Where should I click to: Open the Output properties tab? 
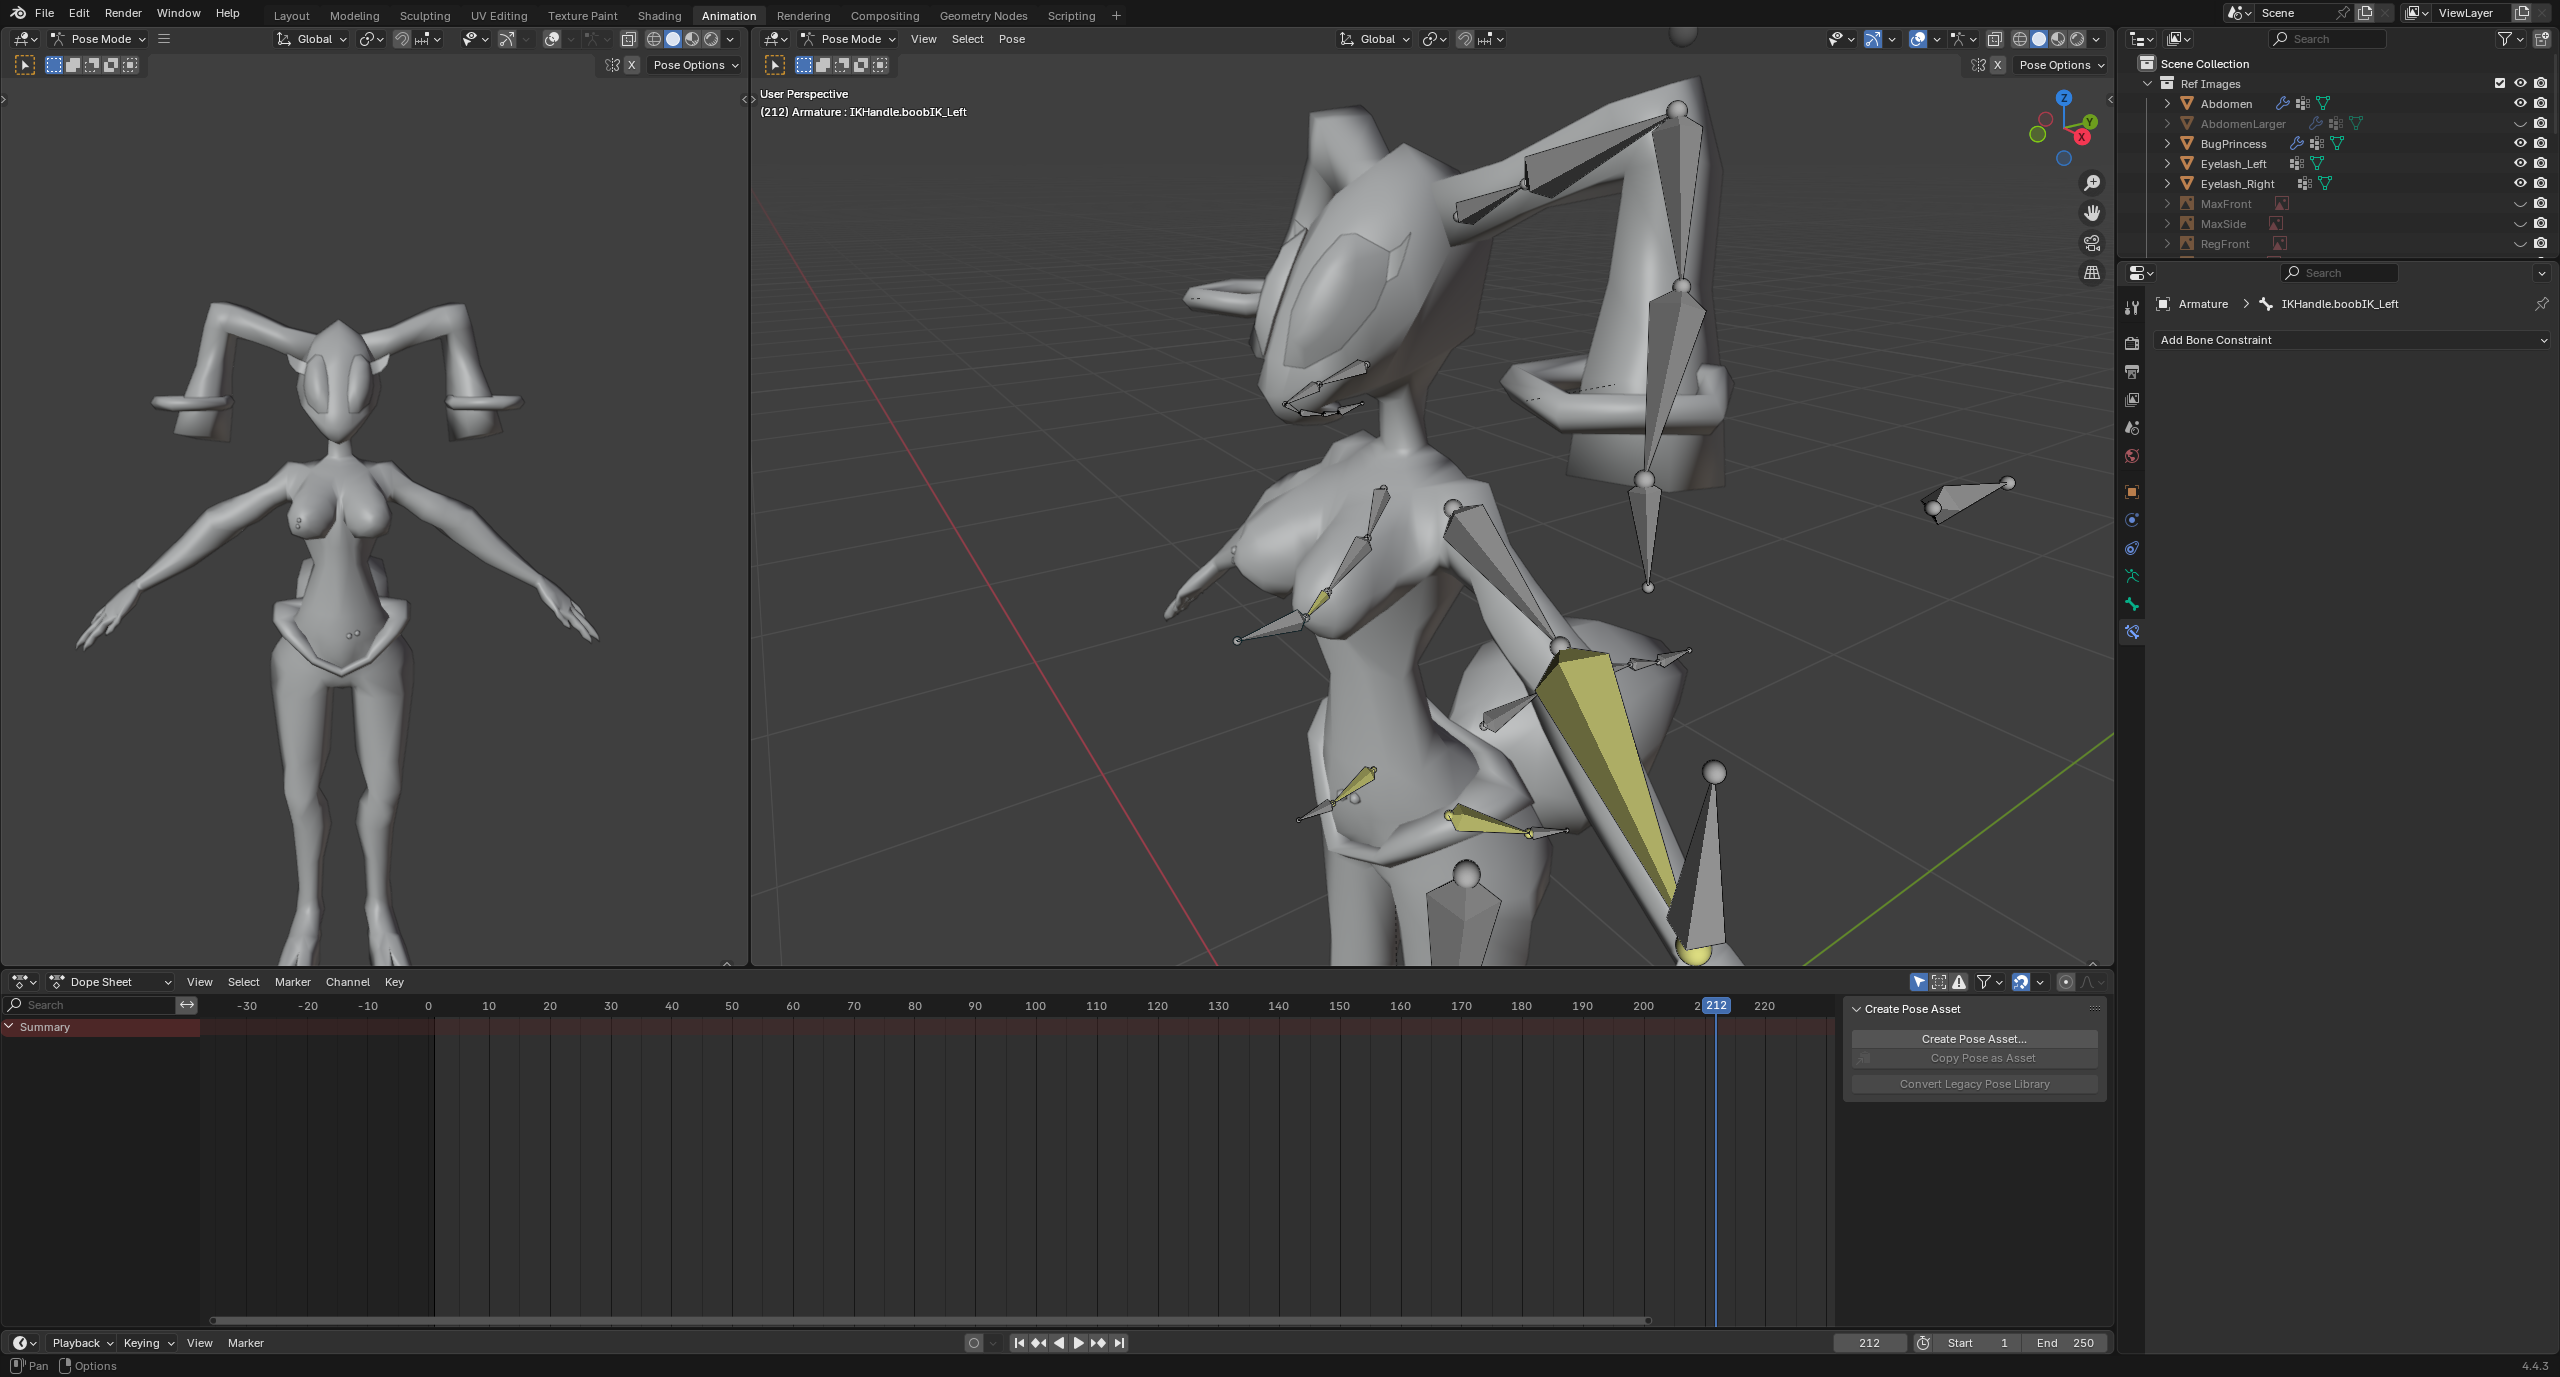click(x=2132, y=372)
